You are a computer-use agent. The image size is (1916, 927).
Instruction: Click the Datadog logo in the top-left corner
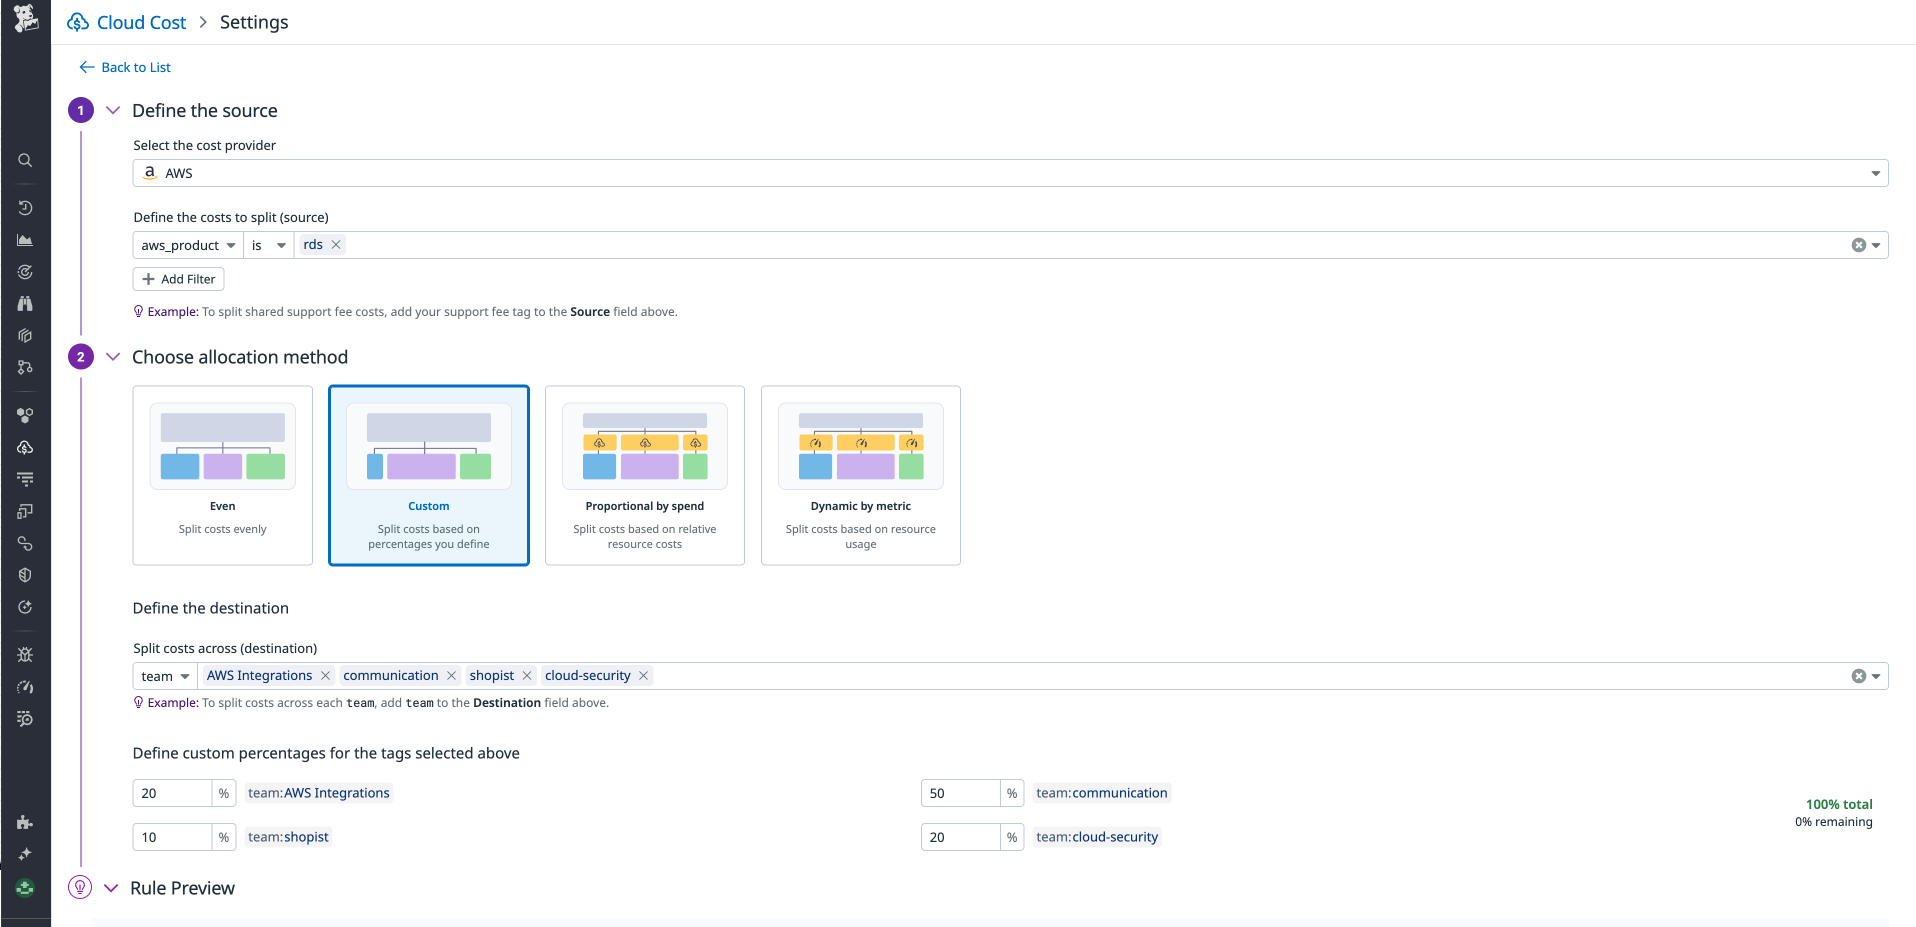pos(25,20)
